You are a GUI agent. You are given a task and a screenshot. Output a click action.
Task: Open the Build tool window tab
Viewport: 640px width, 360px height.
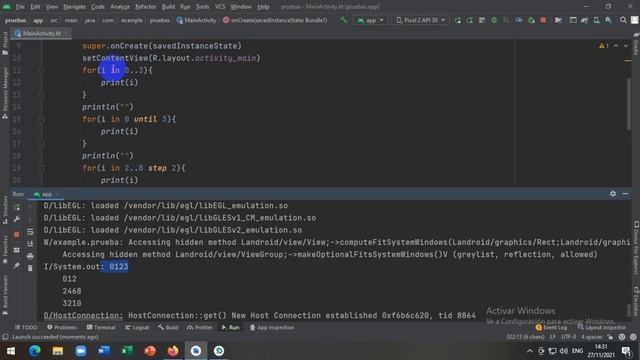point(168,327)
